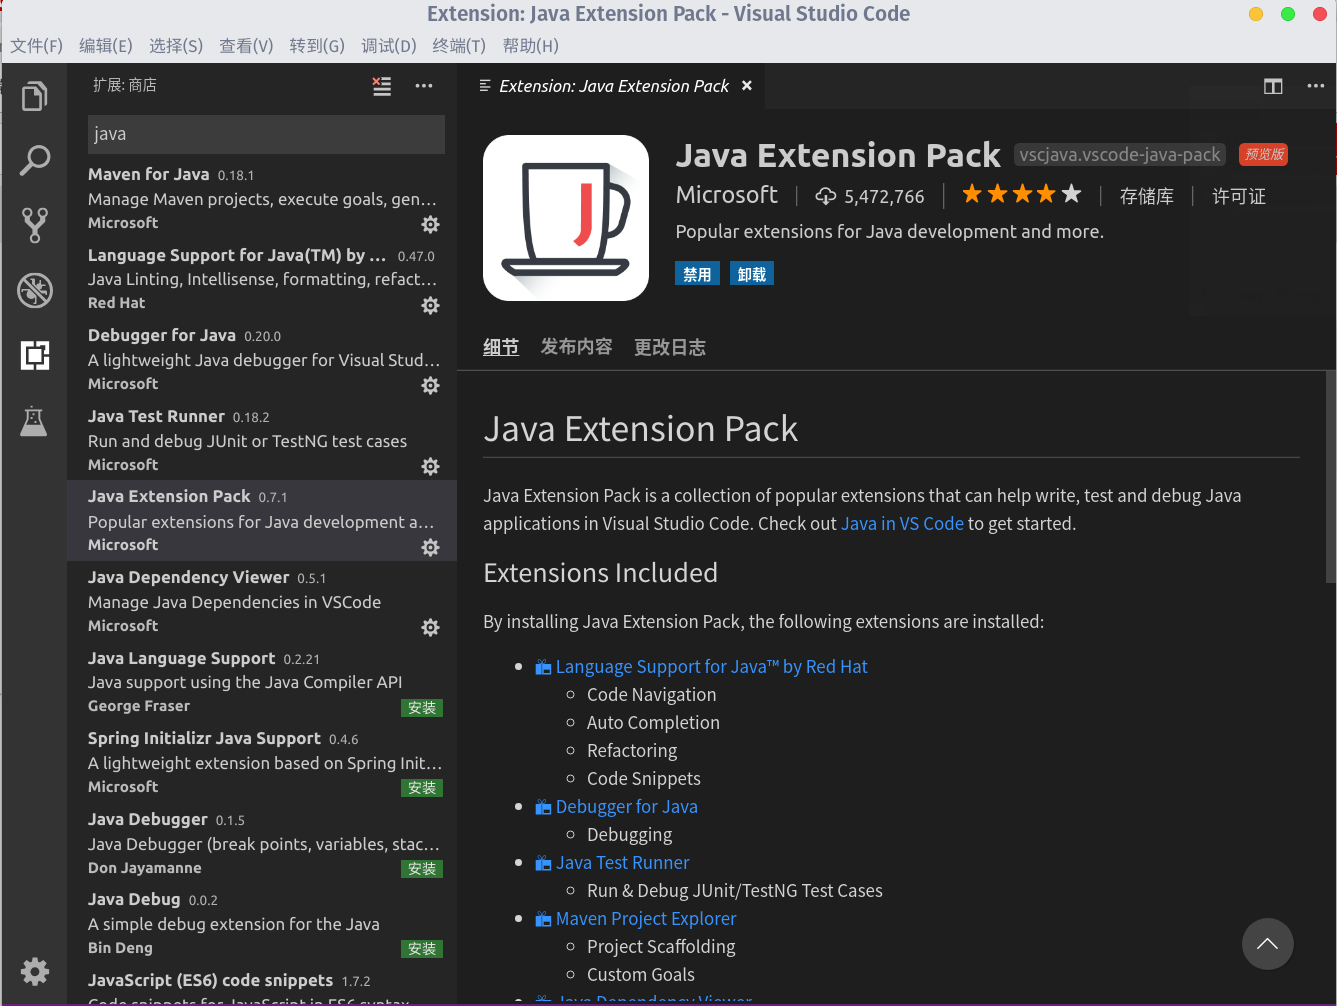Click the download count cloud icon
This screenshot has width=1337, height=1006.
pyautogui.click(x=826, y=196)
